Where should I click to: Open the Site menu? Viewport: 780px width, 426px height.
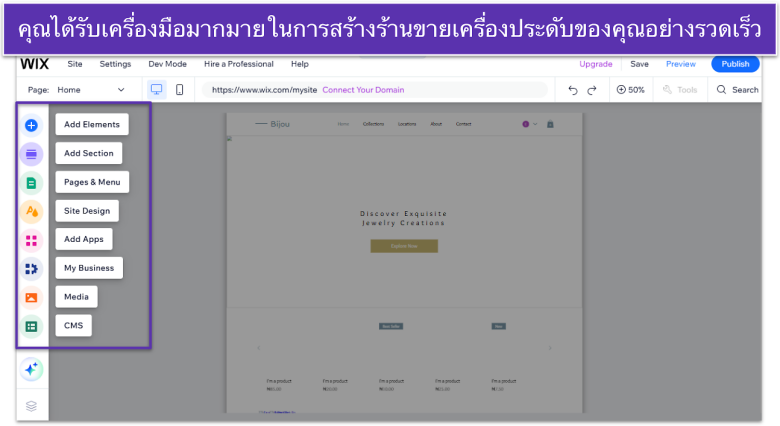pyautogui.click(x=75, y=64)
